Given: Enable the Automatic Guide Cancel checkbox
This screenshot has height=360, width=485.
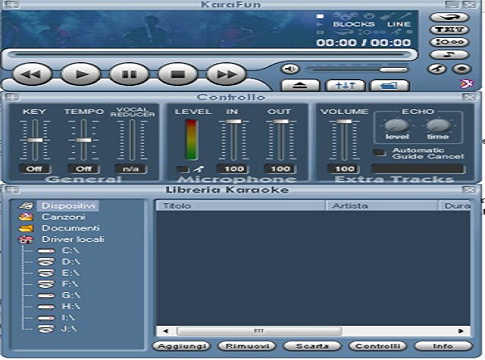Looking at the screenshot, I should (x=379, y=153).
